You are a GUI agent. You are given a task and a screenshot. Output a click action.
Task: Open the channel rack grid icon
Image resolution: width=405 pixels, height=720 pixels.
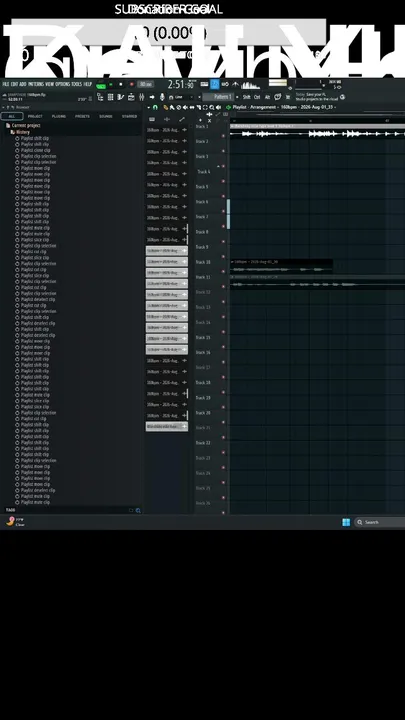click(x=110, y=97)
